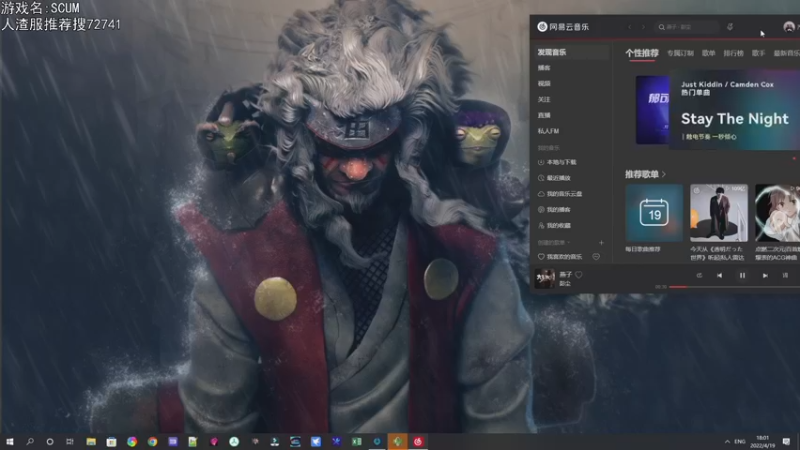Click the 每日歌曲推荐 label

(643, 249)
